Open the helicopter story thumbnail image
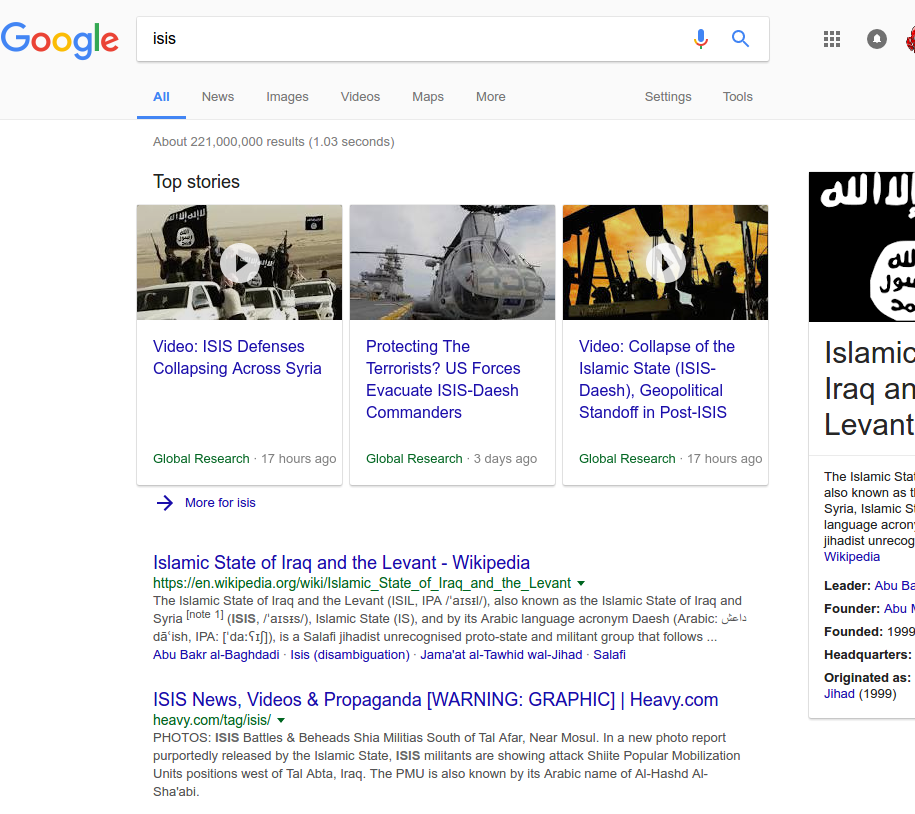Screen dimensions: 915x814 coord(452,263)
